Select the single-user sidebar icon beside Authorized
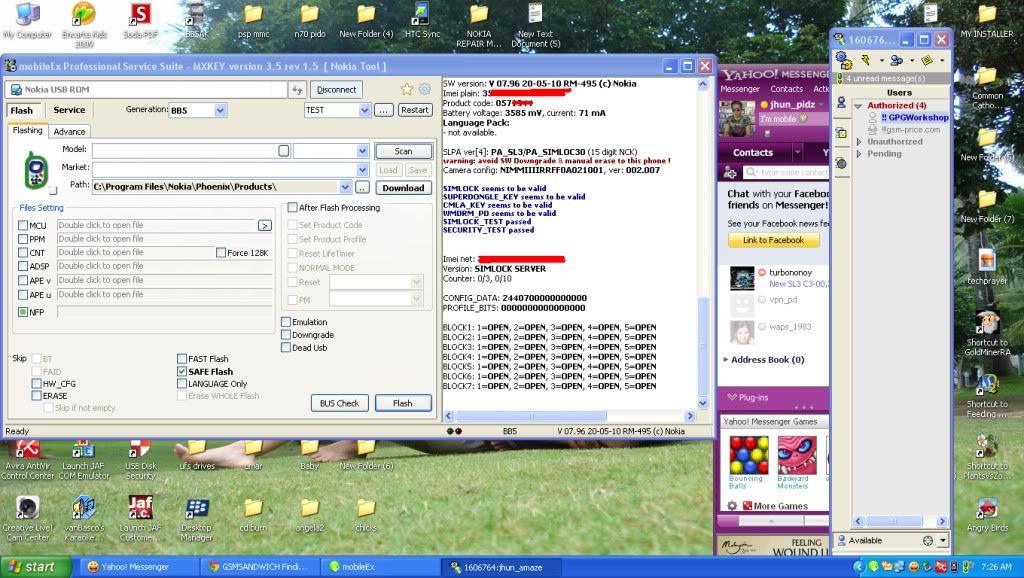Image resolution: width=1024 pixels, height=578 pixels. 841,103
